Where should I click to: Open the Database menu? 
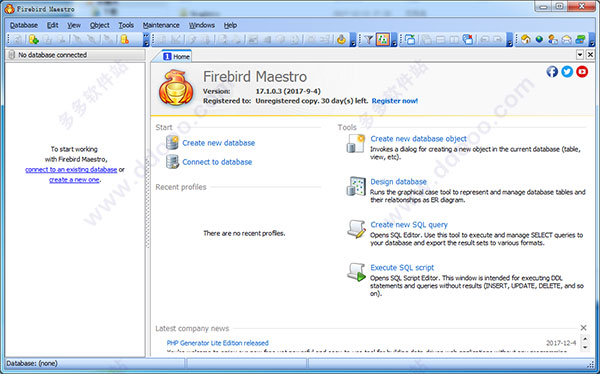[x=24, y=25]
